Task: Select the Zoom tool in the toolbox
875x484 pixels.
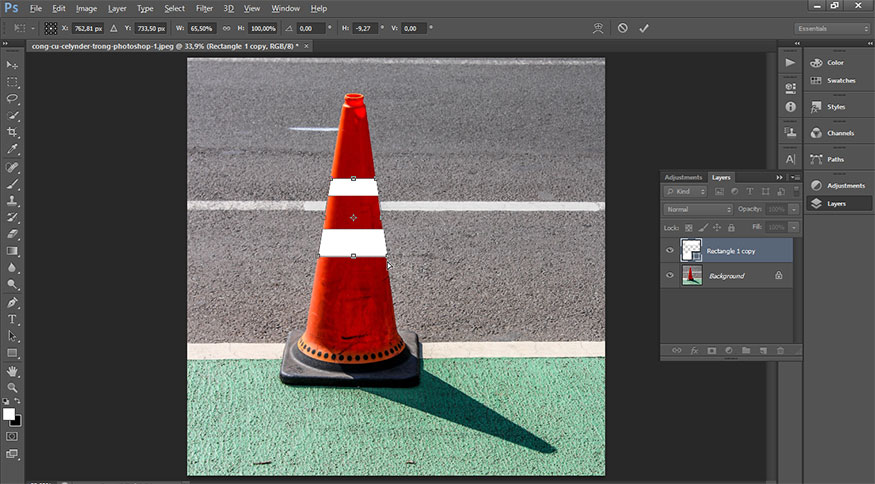Action: coord(13,387)
